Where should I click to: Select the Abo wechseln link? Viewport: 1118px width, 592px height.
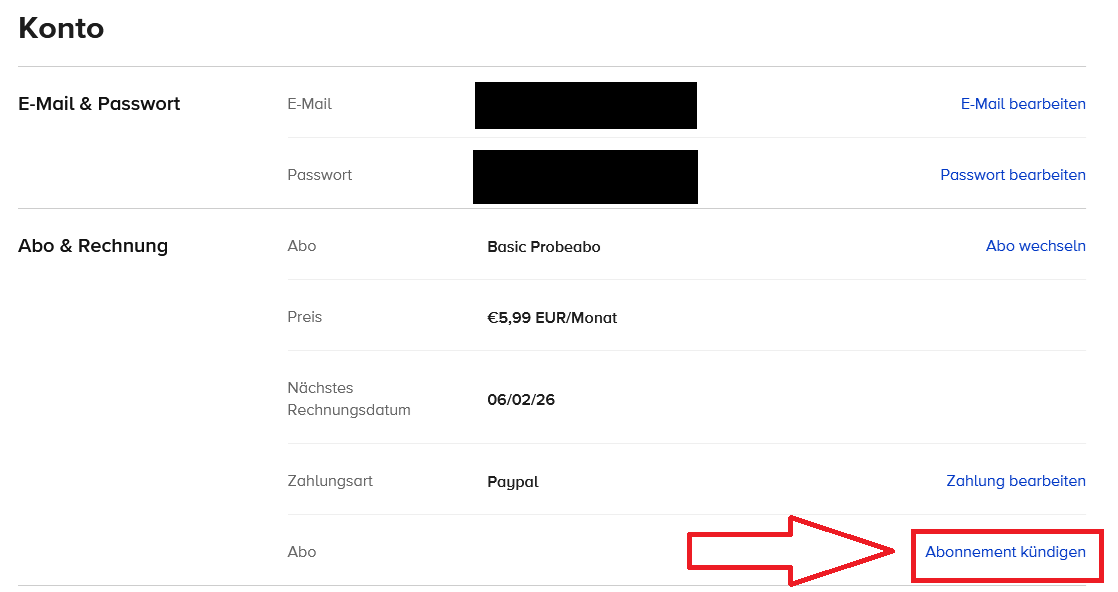tap(1035, 246)
